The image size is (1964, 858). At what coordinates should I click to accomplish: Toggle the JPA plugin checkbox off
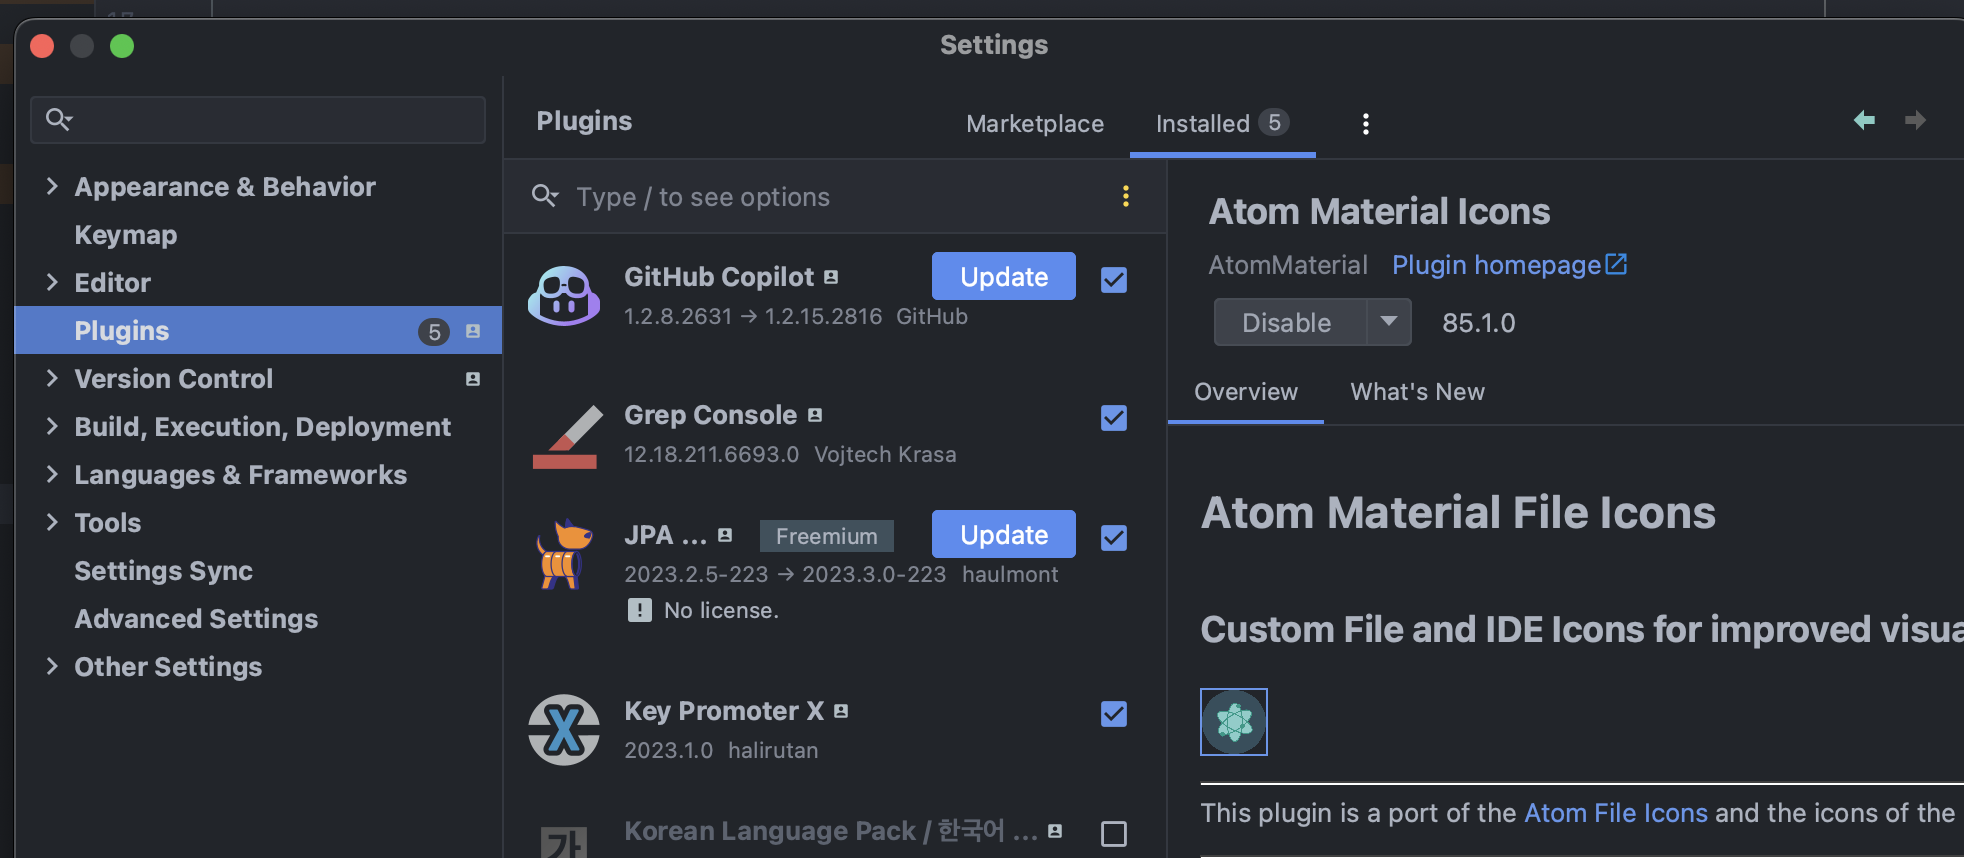(x=1114, y=538)
